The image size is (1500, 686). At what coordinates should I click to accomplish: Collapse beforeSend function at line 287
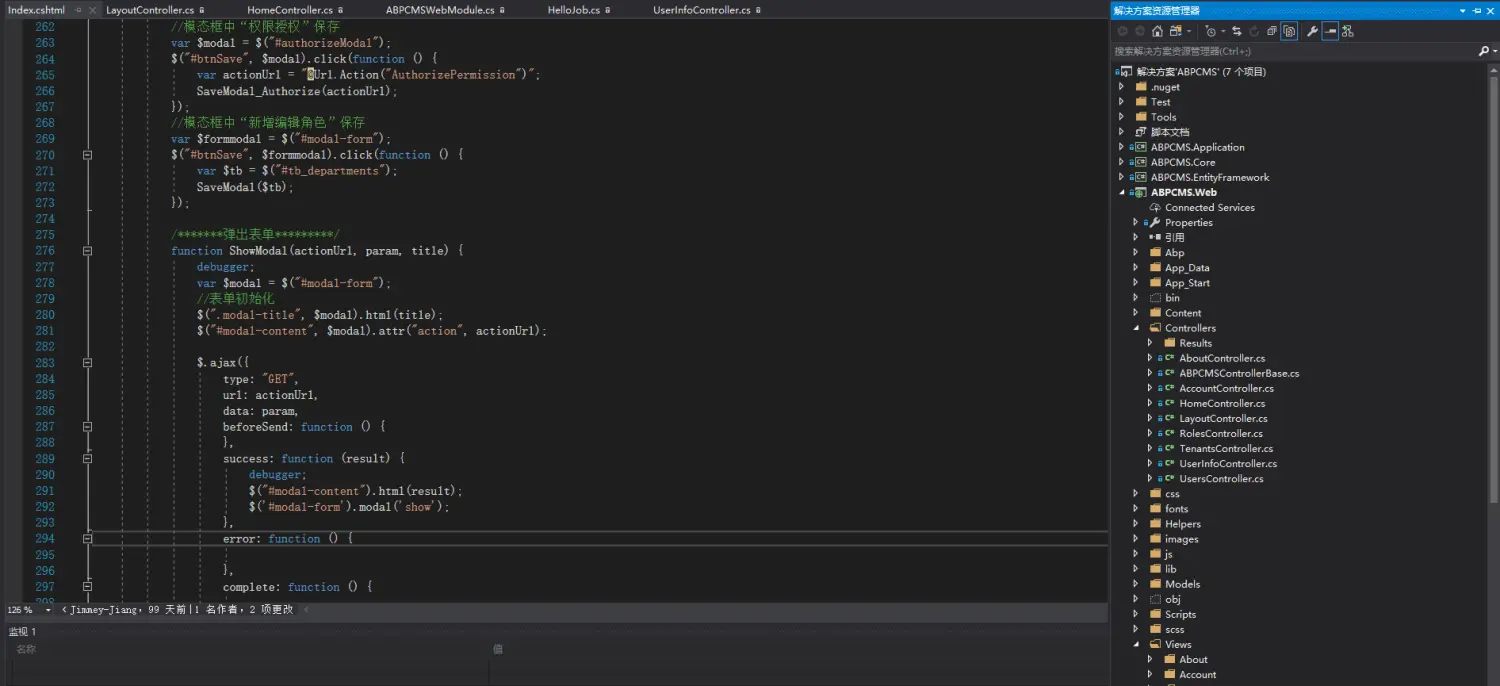[x=87, y=427]
